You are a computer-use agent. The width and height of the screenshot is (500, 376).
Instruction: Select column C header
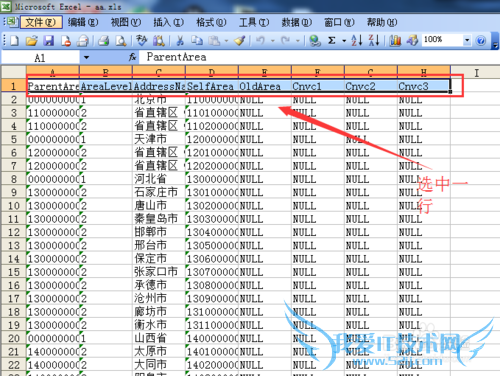coord(159,71)
